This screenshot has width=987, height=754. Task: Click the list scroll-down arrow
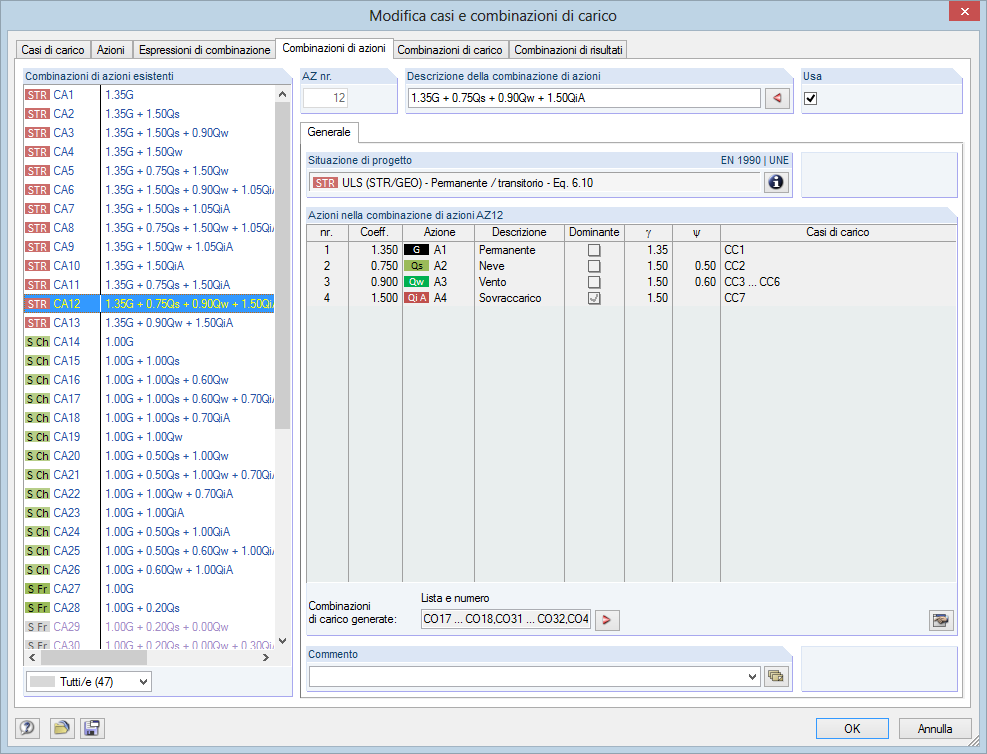[x=283, y=641]
